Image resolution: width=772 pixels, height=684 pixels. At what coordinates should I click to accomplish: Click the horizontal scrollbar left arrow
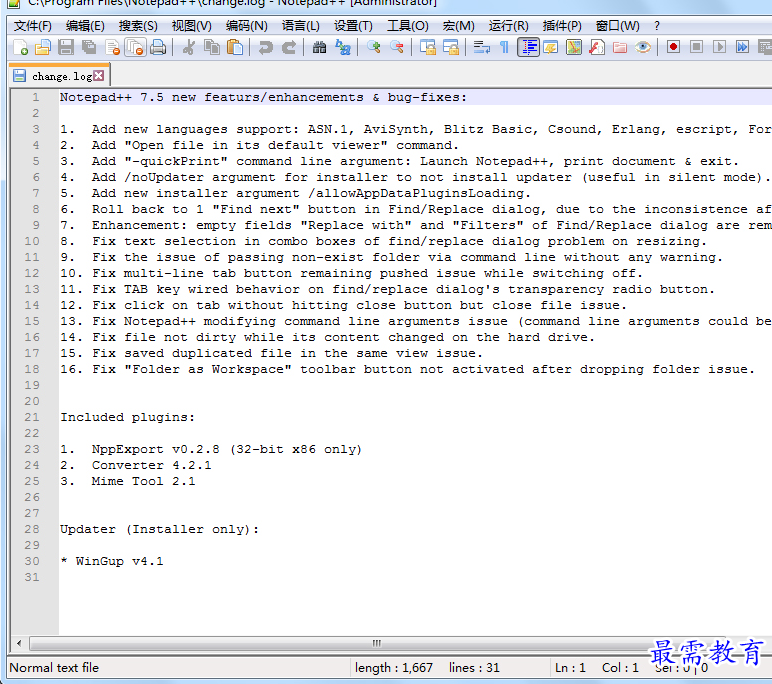point(19,643)
